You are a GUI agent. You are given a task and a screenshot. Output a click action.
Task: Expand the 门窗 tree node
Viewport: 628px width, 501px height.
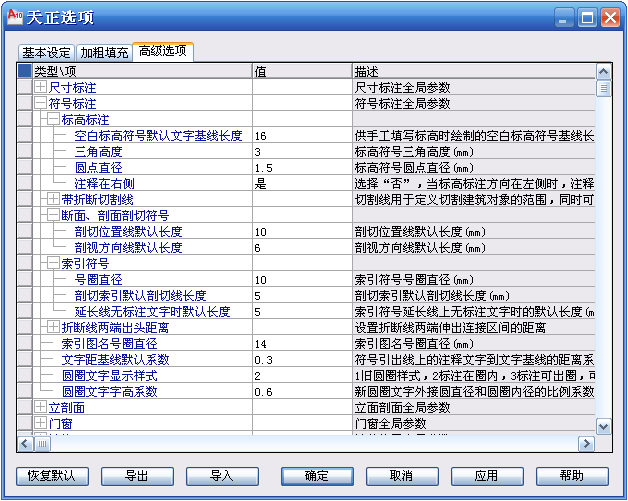40,424
